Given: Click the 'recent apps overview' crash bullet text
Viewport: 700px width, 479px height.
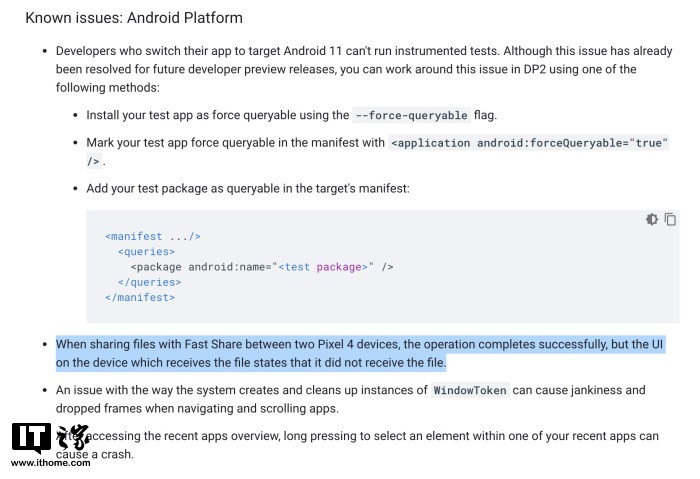Looking at the screenshot, I should tap(357, 445).
